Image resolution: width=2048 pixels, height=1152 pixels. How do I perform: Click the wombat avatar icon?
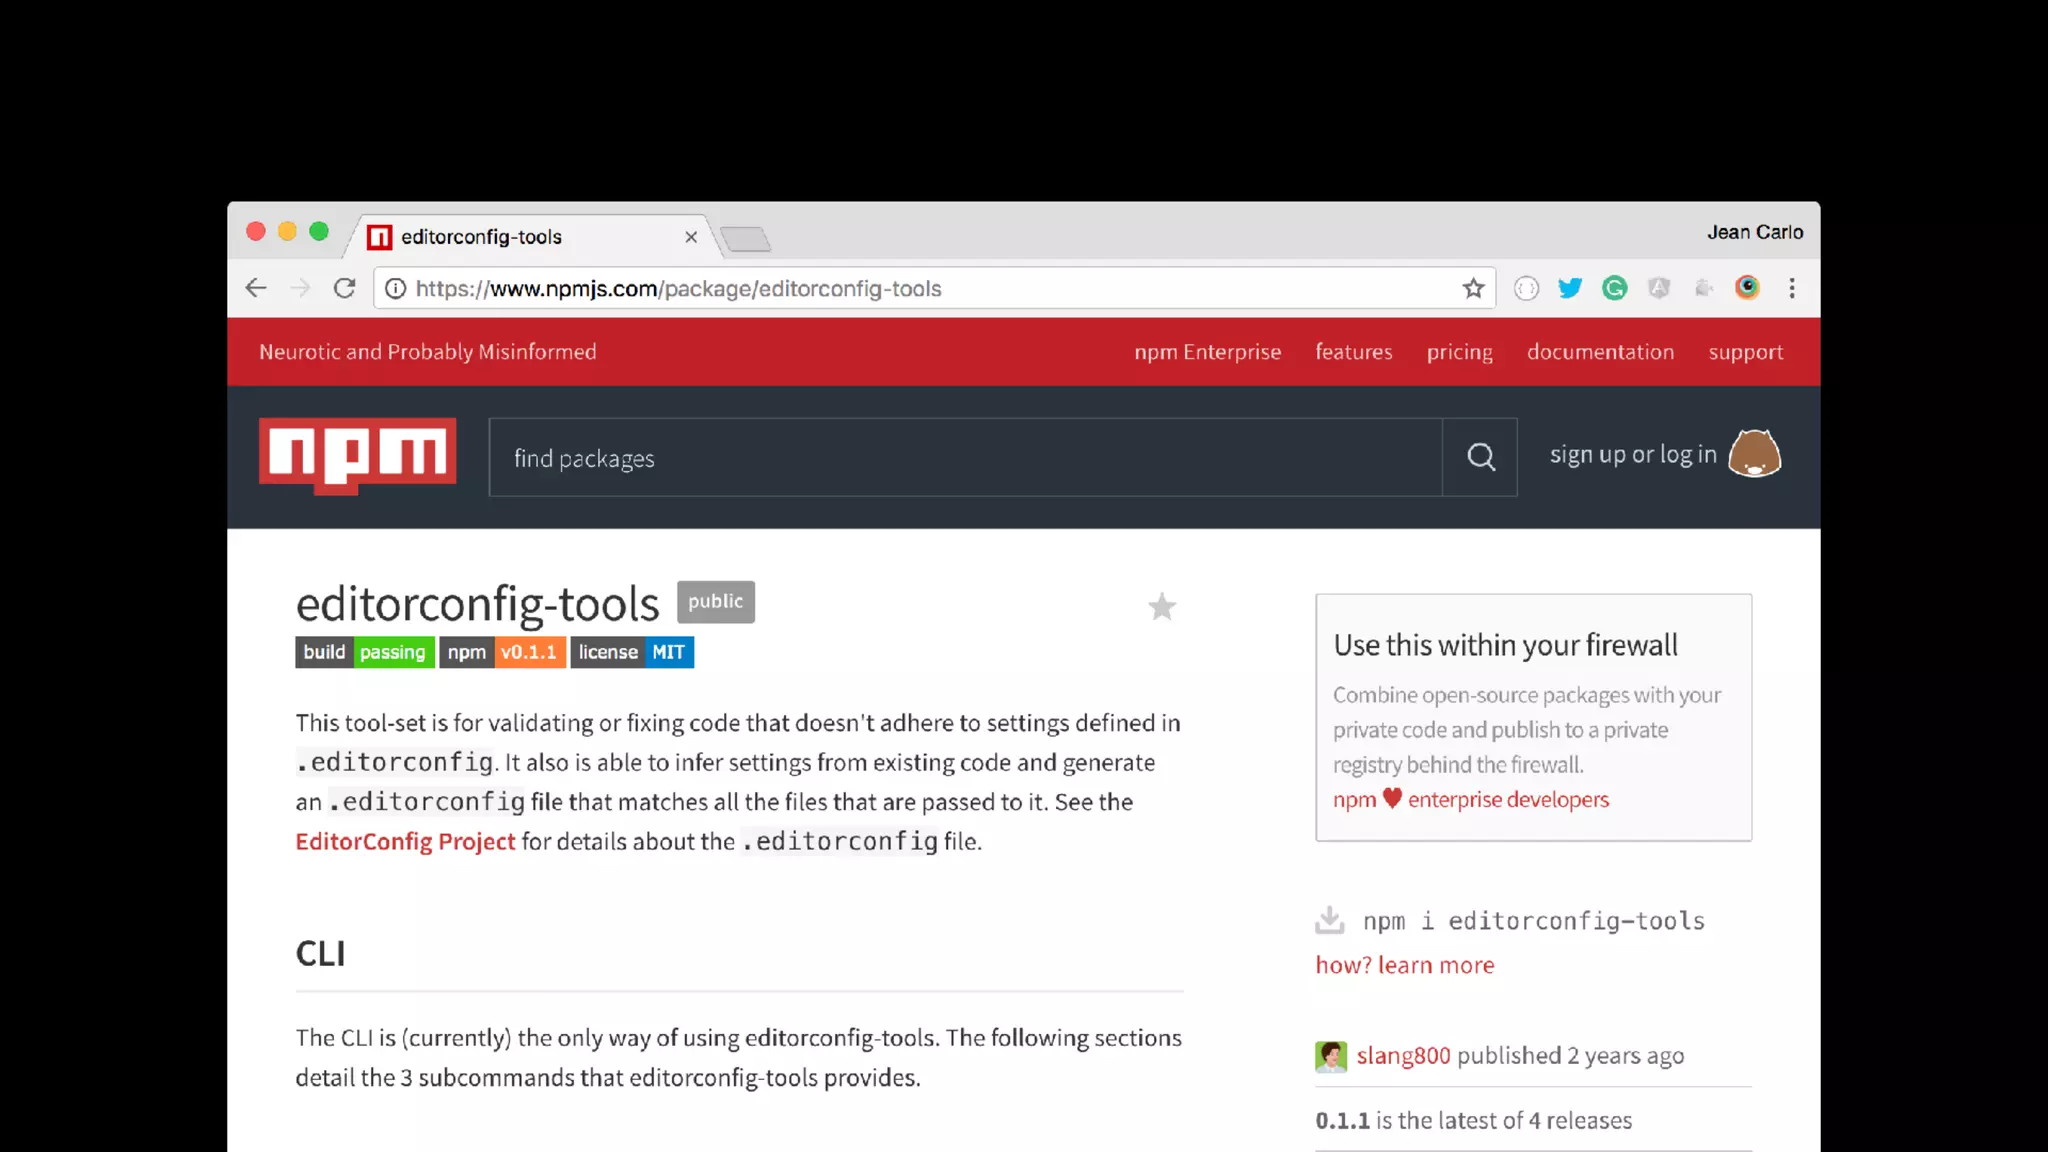(1755, 454)
